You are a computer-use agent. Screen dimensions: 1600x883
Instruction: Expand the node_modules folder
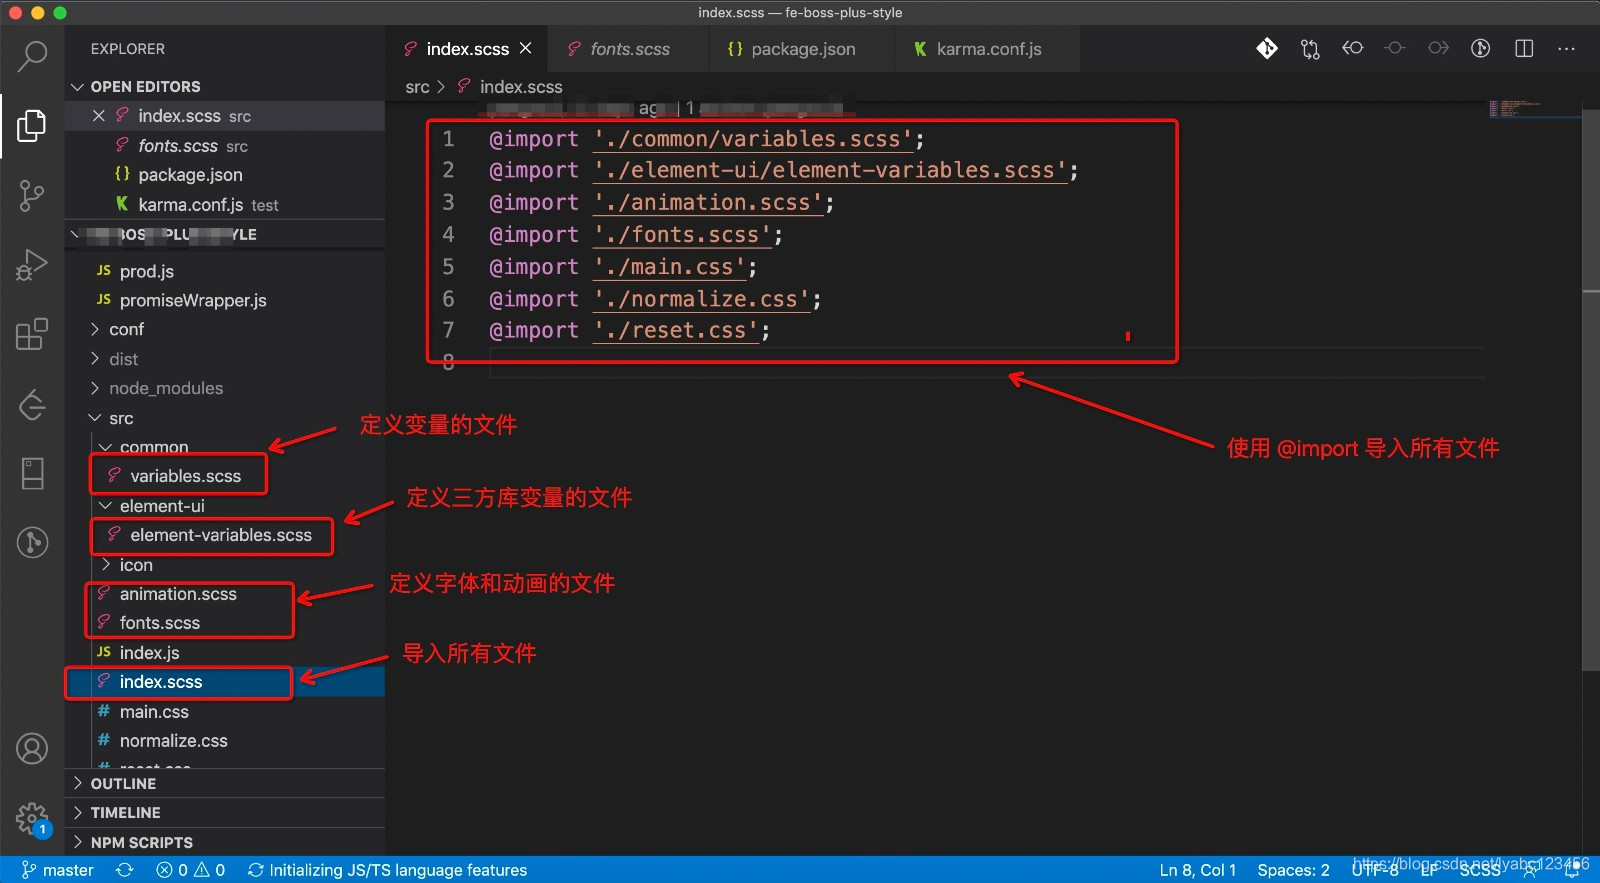click(225, 388)
